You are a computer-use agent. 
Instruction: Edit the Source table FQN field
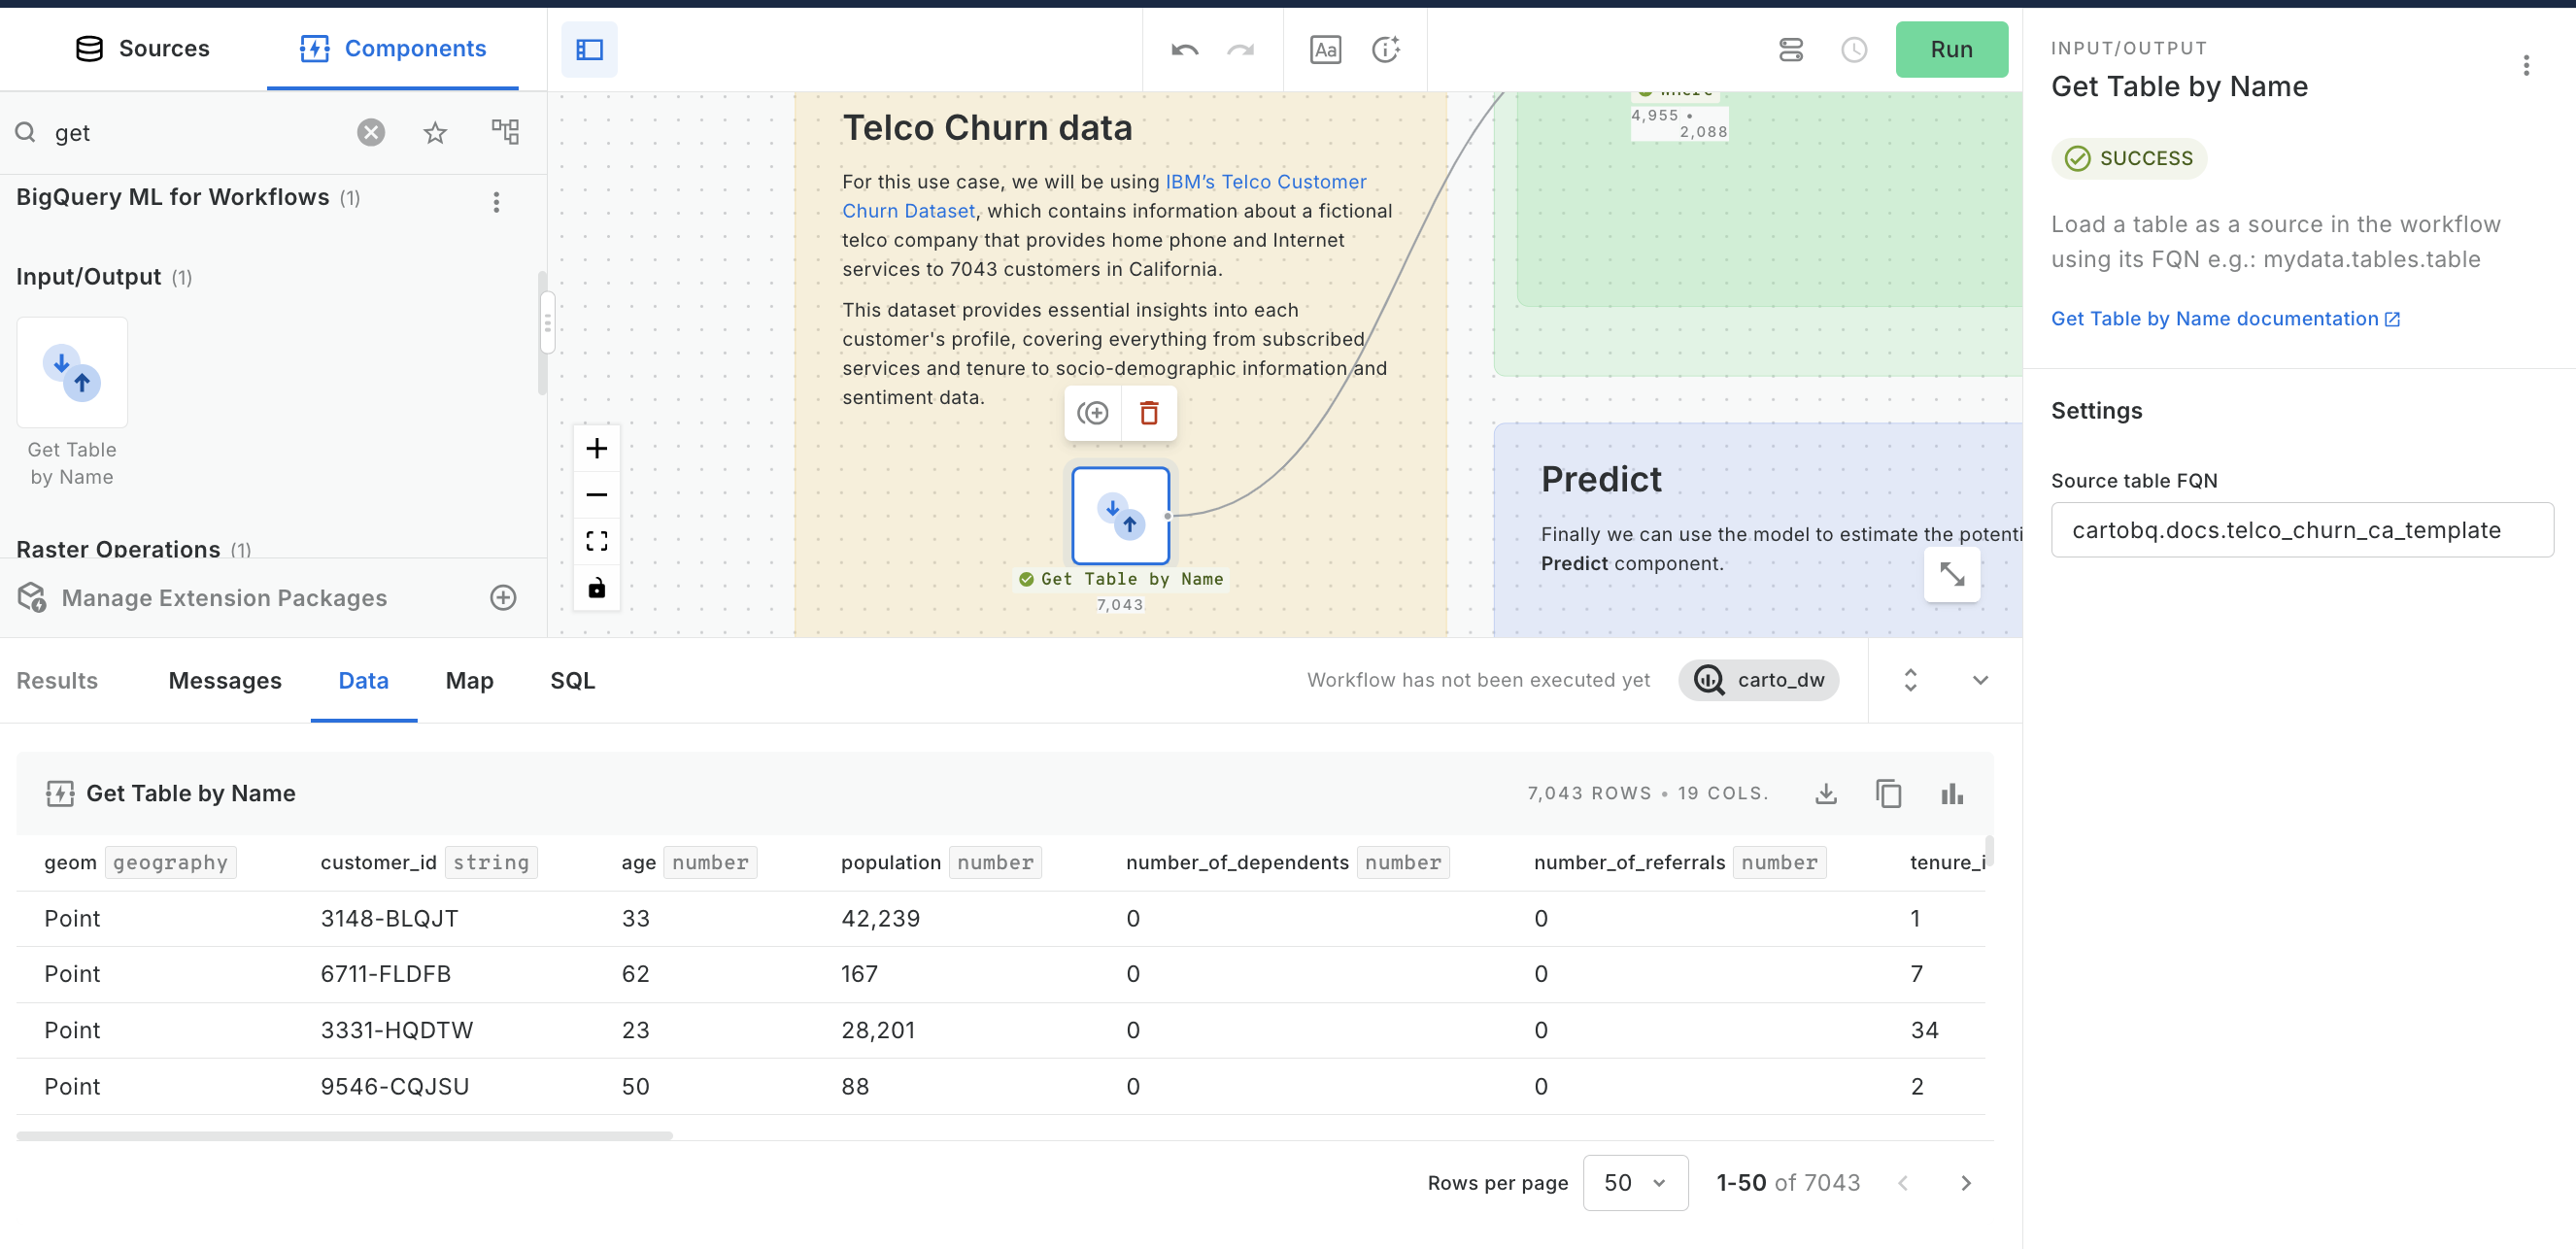point(2302,529)
